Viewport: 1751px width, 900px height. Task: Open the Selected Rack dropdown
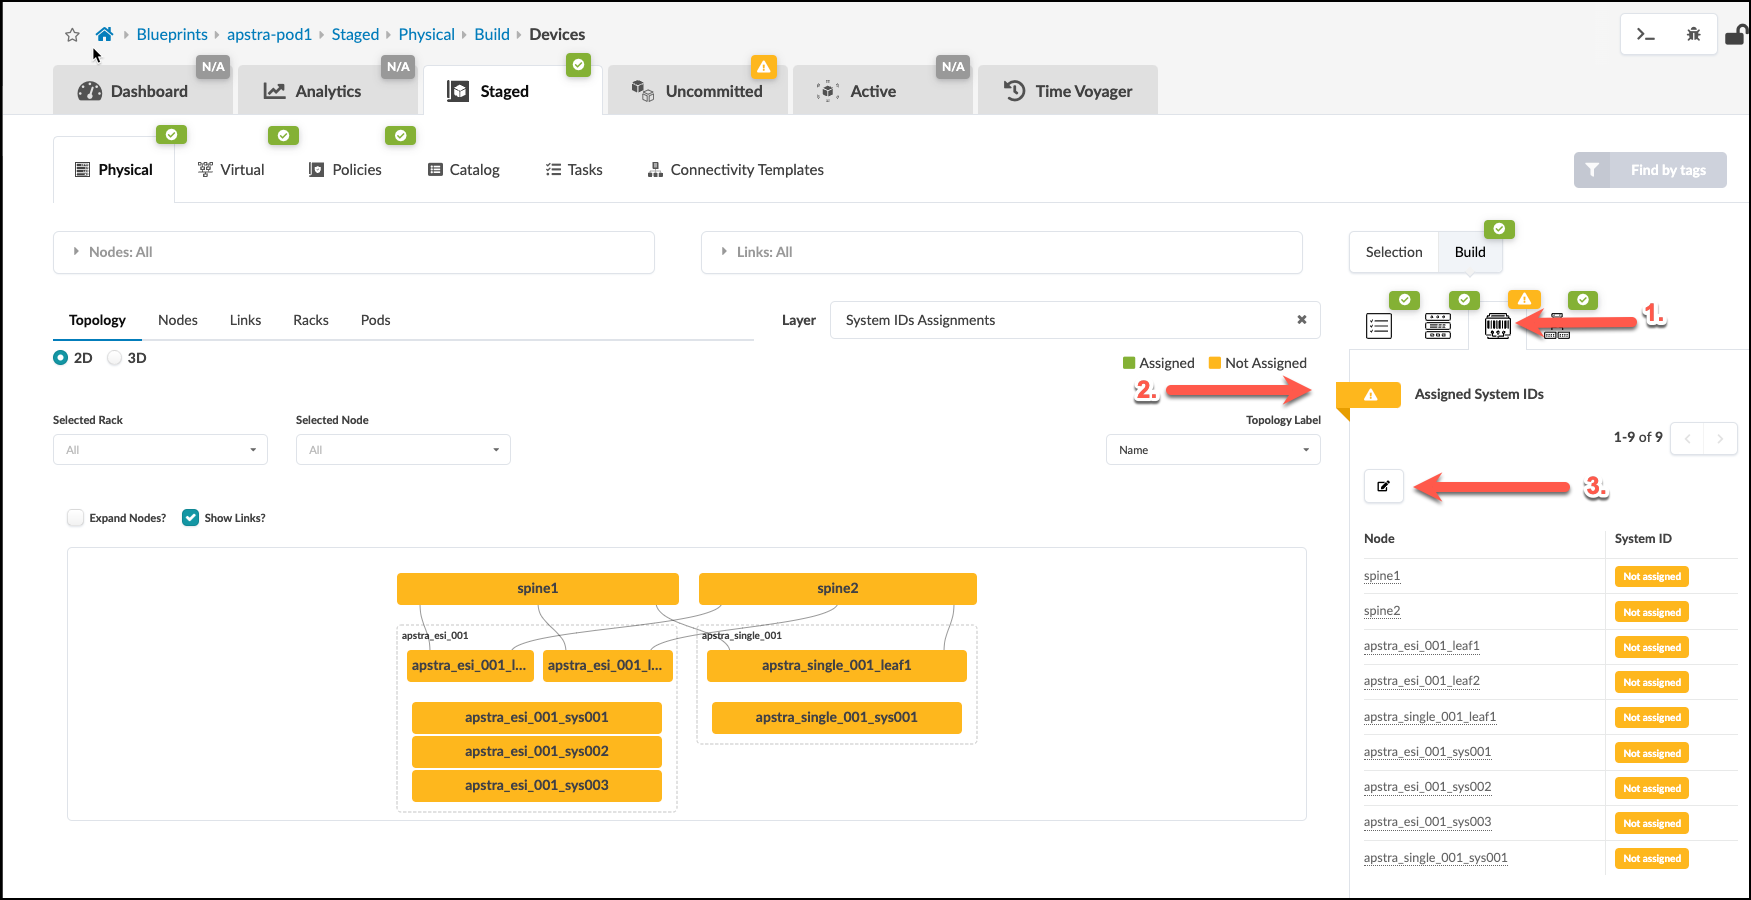pyautogui.click(x=160, y=450)
